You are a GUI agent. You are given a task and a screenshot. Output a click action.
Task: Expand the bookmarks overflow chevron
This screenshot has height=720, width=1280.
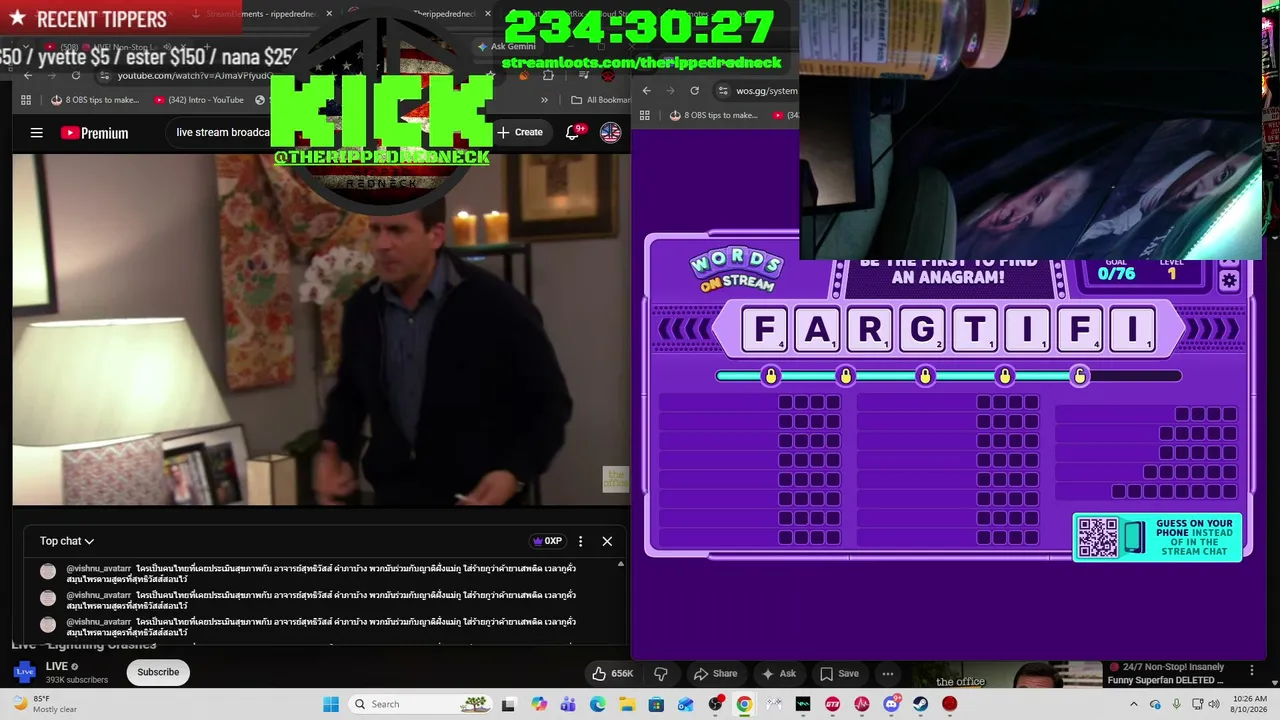[544, 100]
